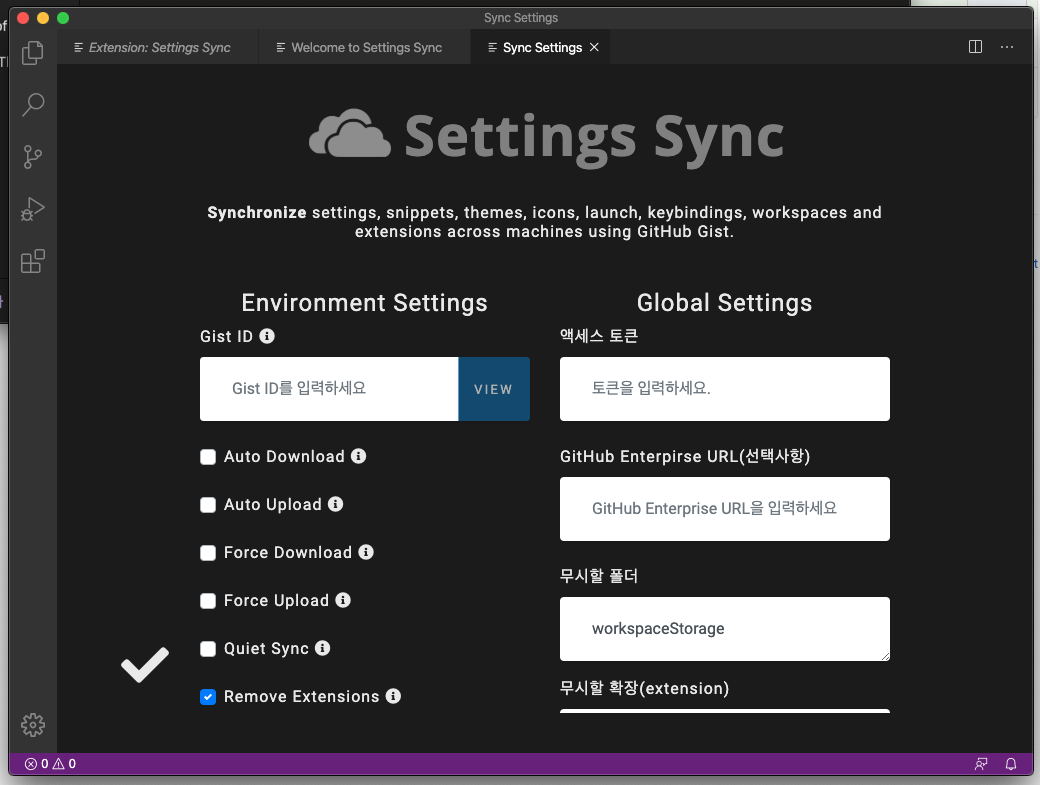Click the Auto Download info icon
This screenshot has height=785, width=1040.
tap(358, 456)
